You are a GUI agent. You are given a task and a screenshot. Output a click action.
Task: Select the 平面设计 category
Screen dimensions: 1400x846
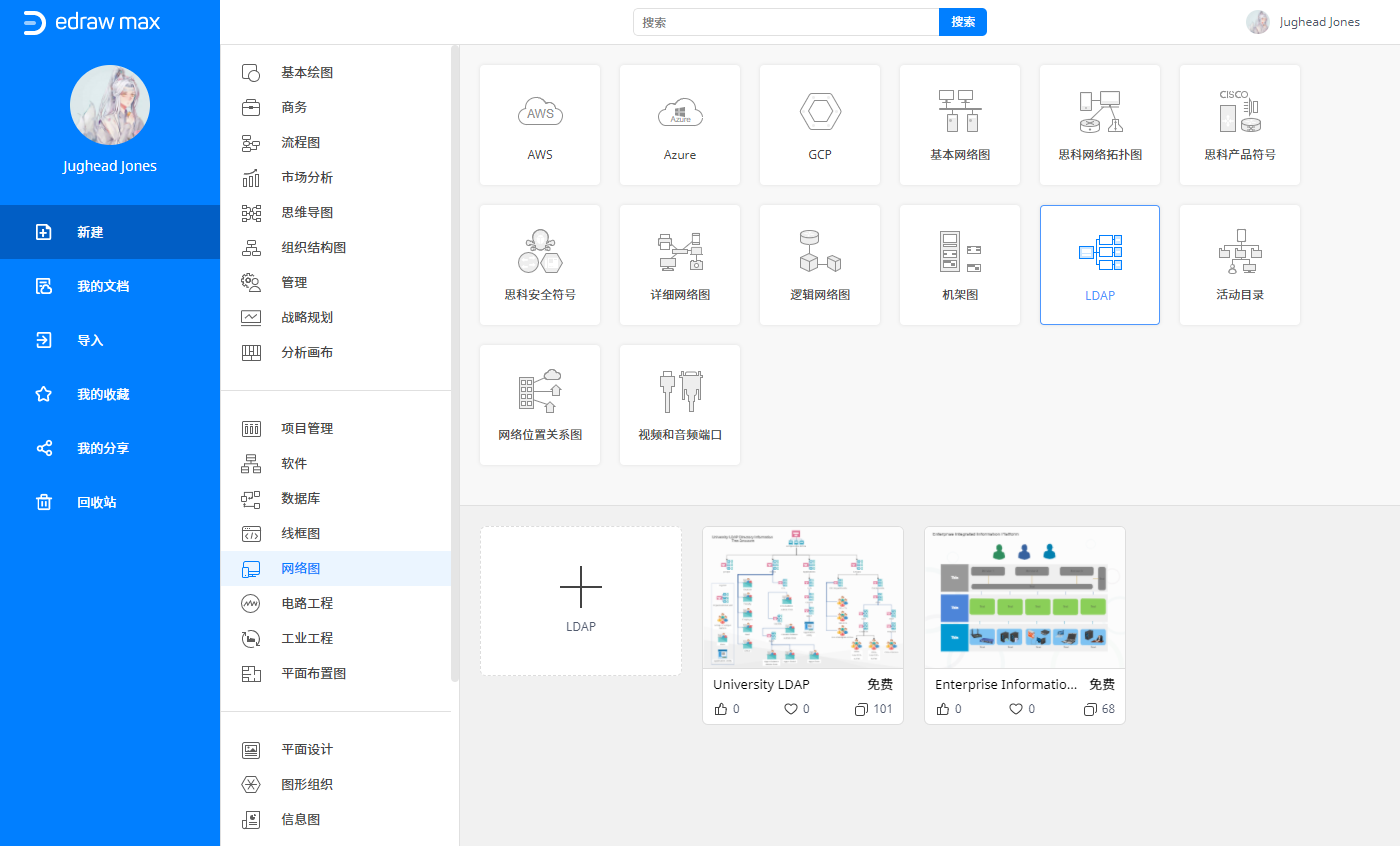[x=335, y=750]
